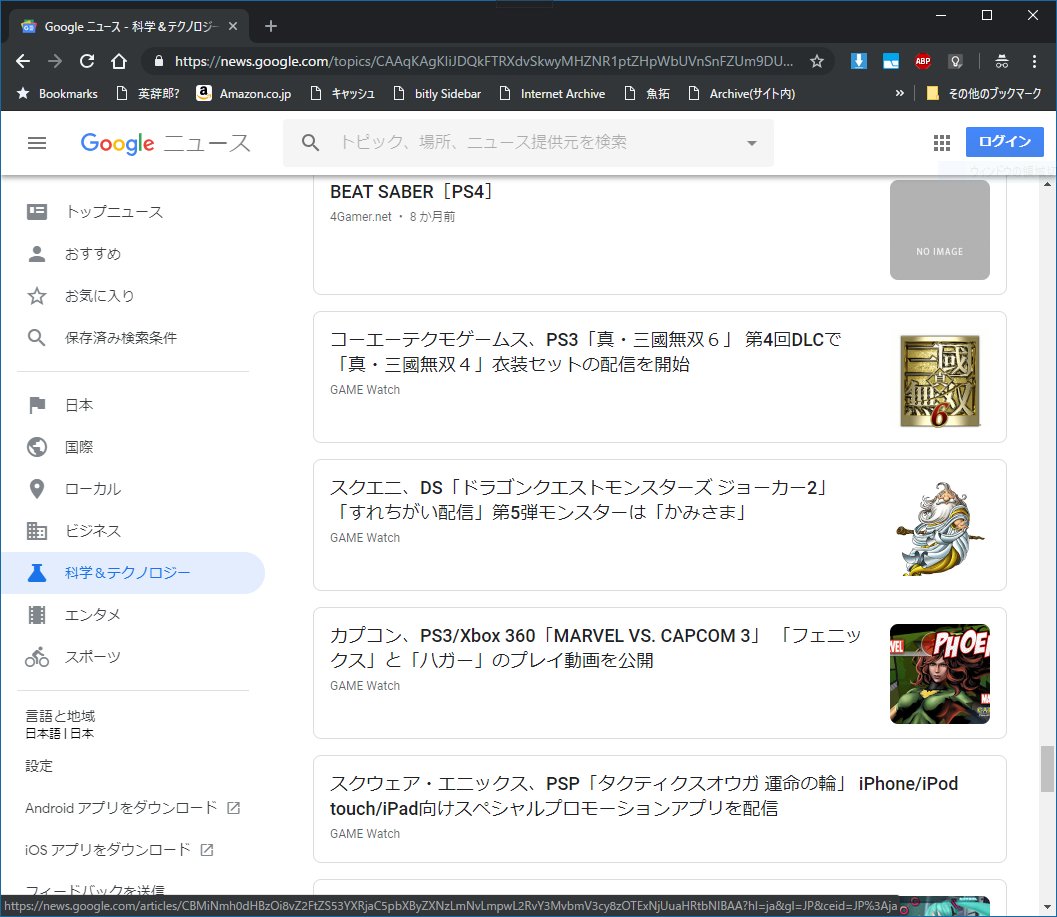Open the BEAT SABER [PS4] article
The width and height of the screenshot is (1057, 917).
[412, 192]
